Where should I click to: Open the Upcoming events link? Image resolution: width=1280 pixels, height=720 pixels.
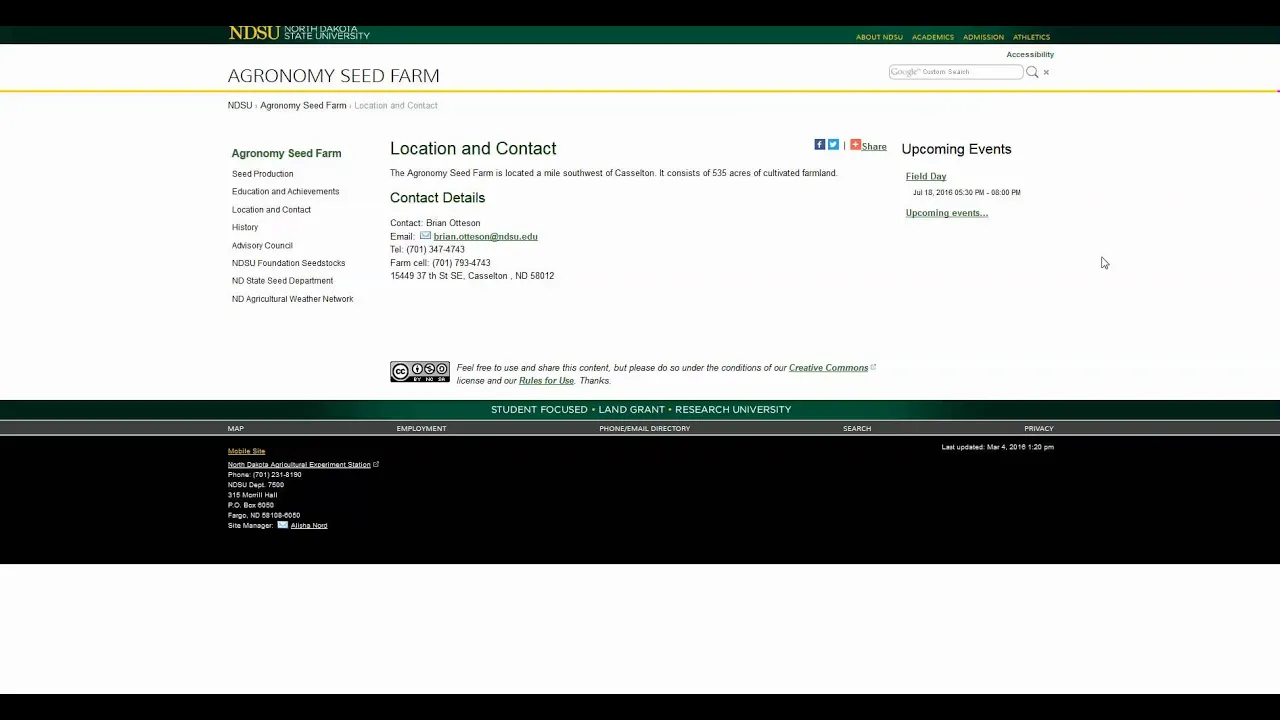[947, 213]
